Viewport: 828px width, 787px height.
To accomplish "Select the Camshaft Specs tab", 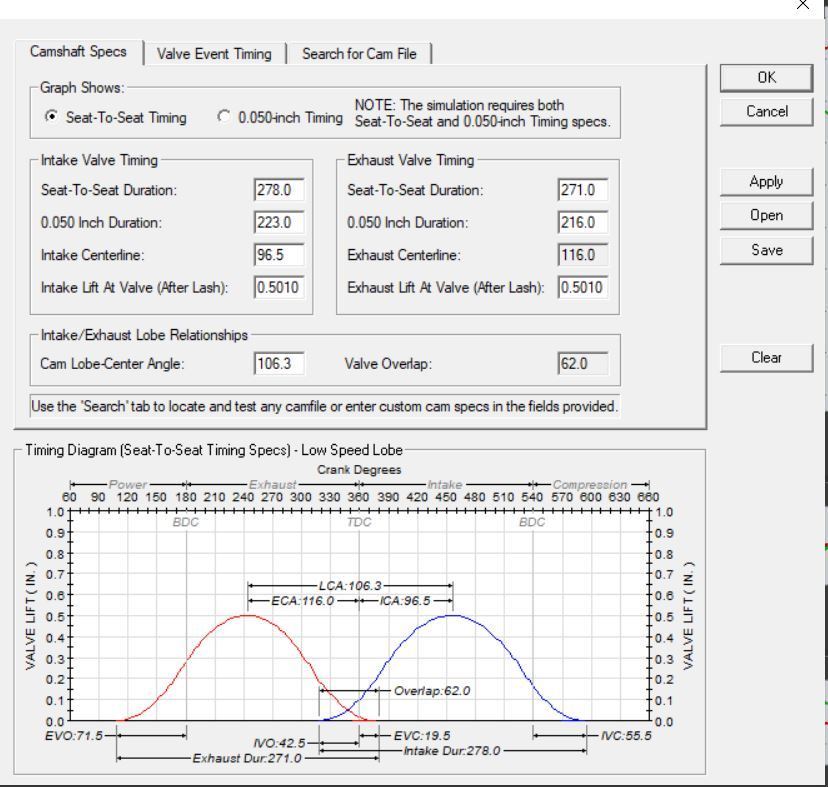I will (78, 53).
